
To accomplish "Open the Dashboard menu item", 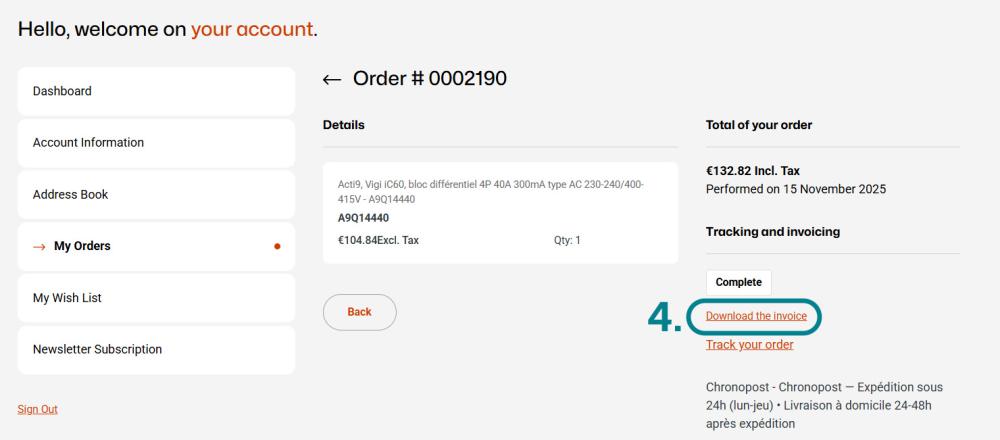I will [156, 91].
